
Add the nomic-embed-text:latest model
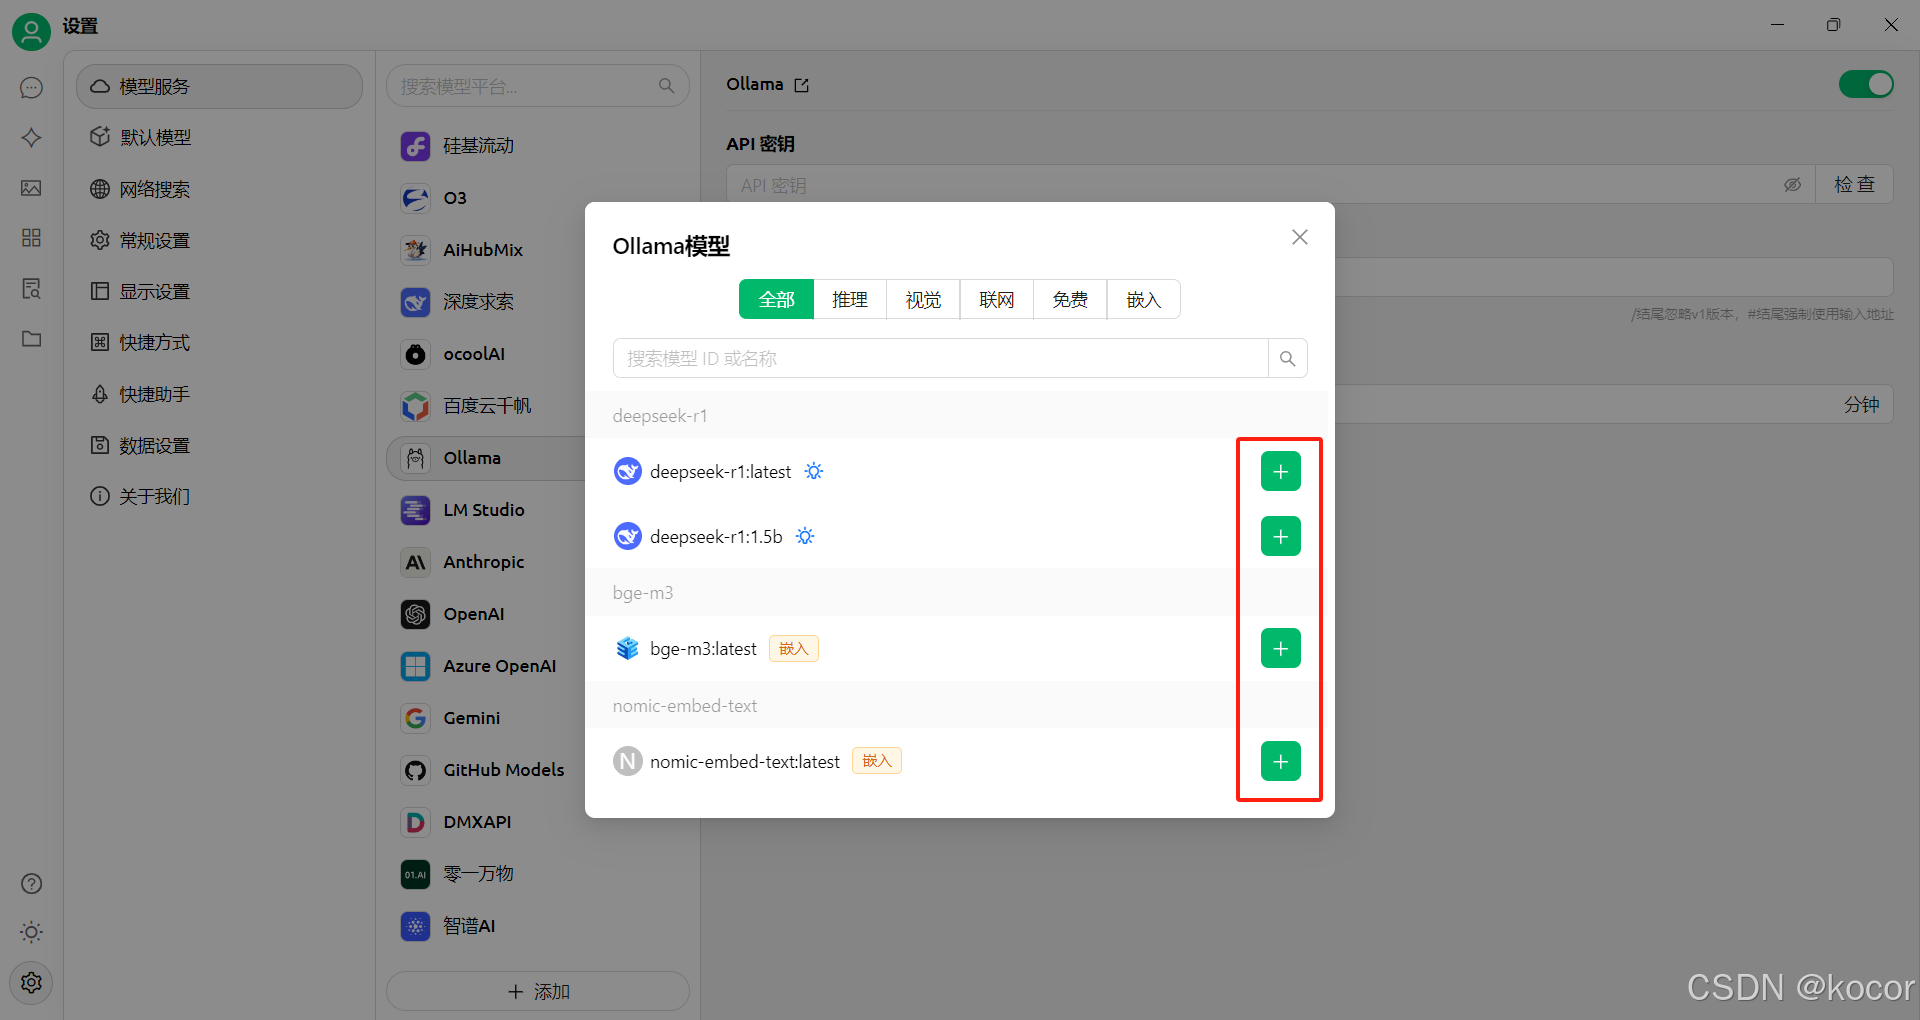point(1280,761)
